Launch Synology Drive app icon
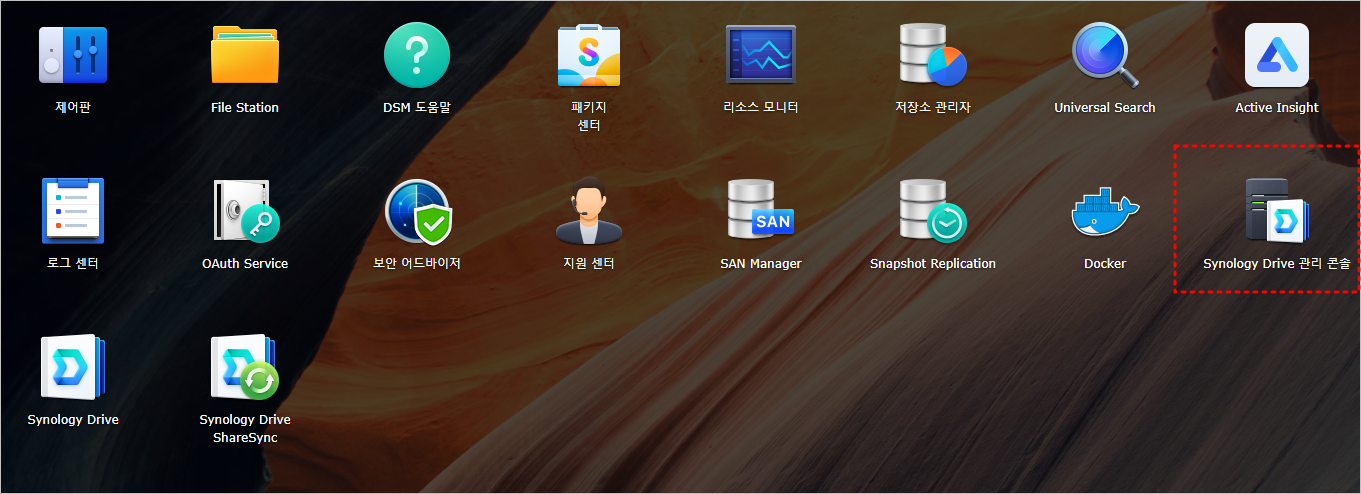 click(73, 367)
